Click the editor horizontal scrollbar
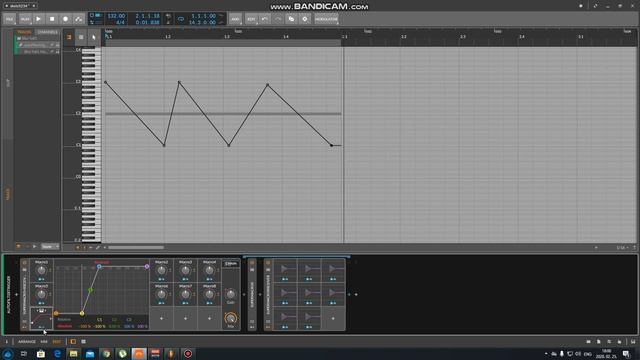The image size is (640, 360). click(x=136, y=247)
